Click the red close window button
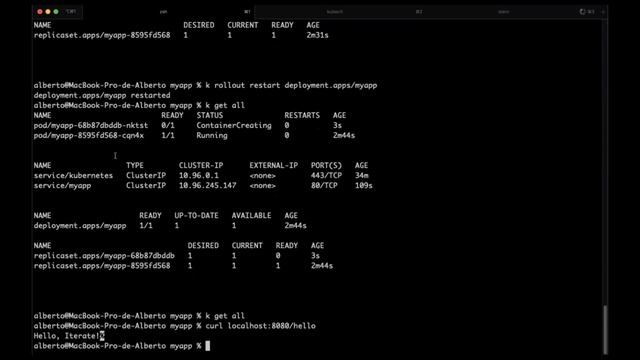 [x=40, y=12]
